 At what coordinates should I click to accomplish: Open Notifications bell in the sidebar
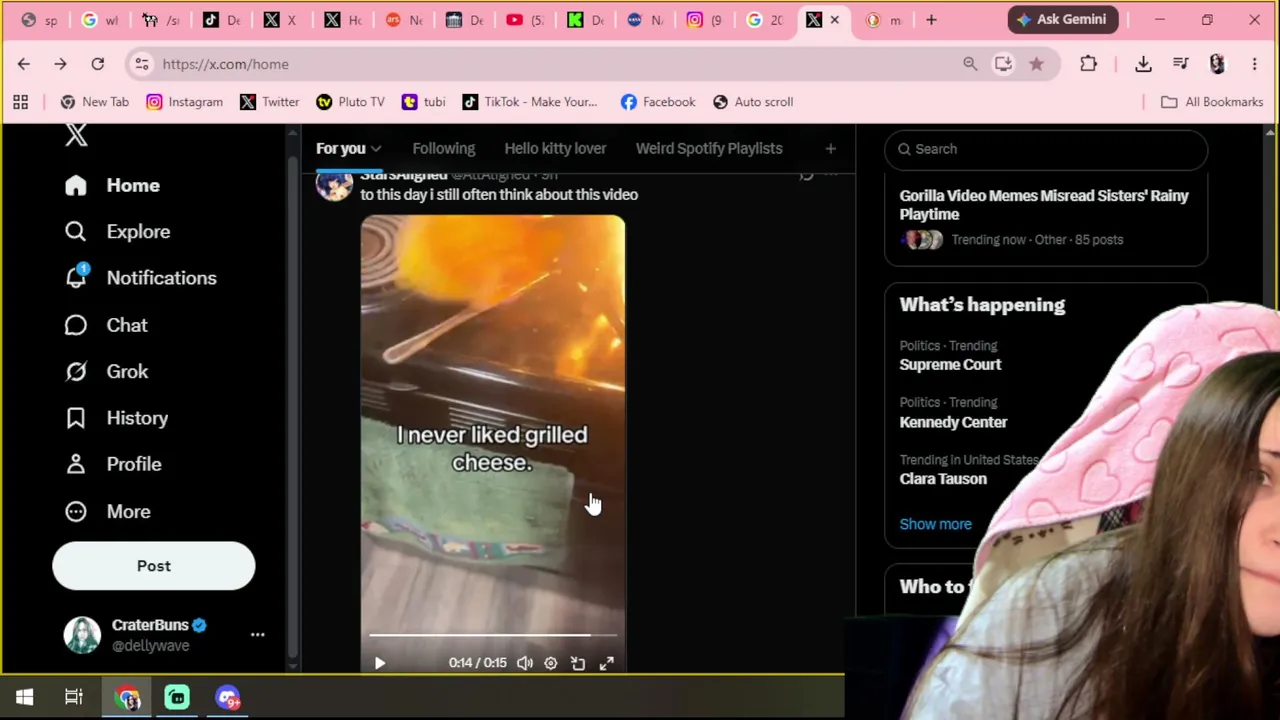pos(76,277)
